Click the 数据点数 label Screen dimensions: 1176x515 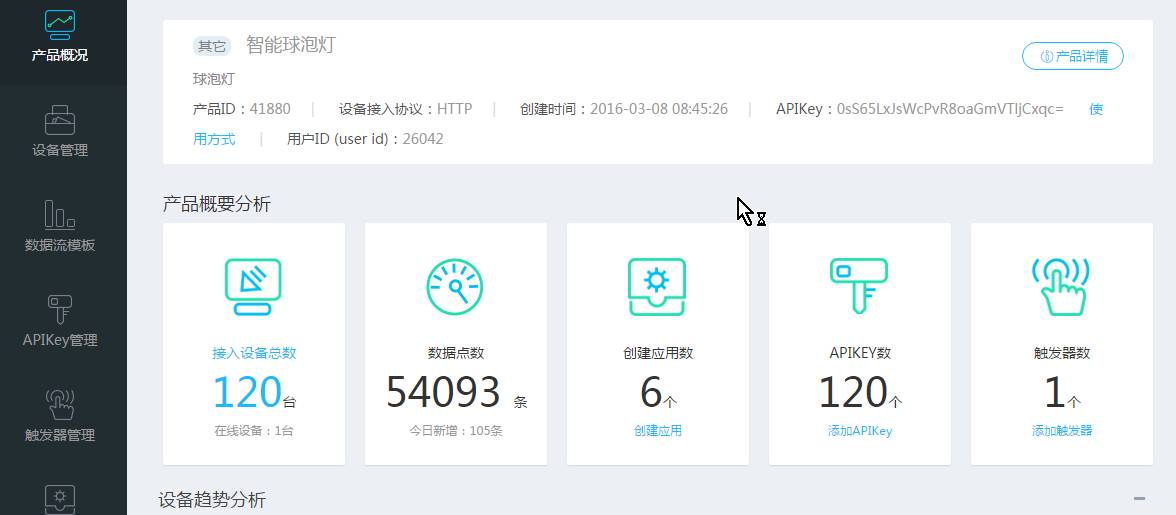point(456,353)
